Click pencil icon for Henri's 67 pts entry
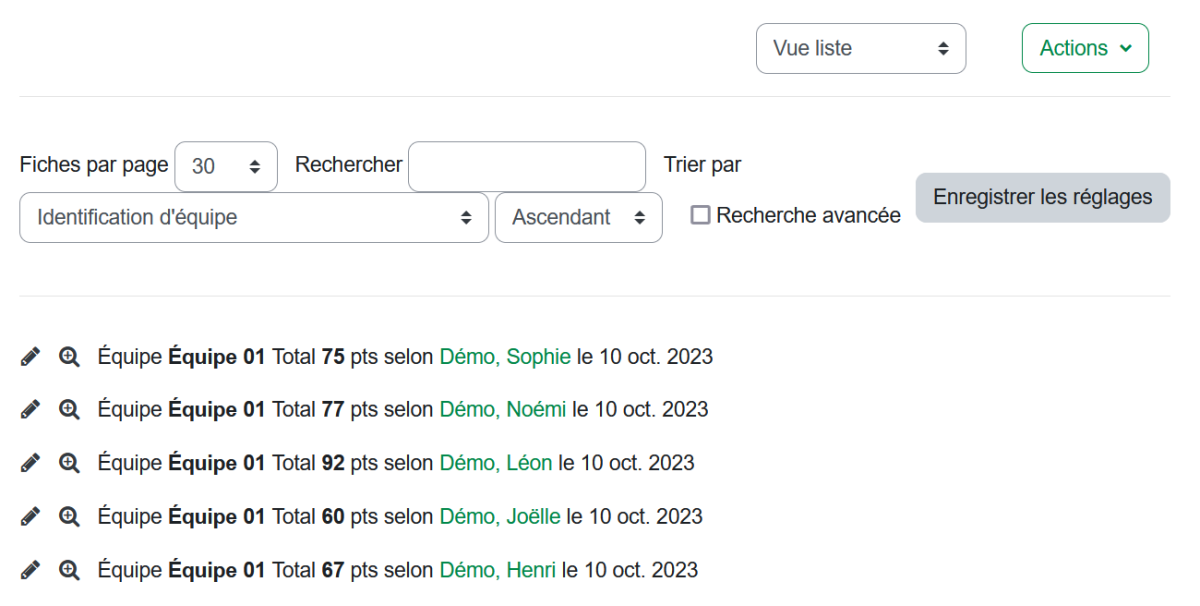The image size is (1200, 606). [30, 571]
